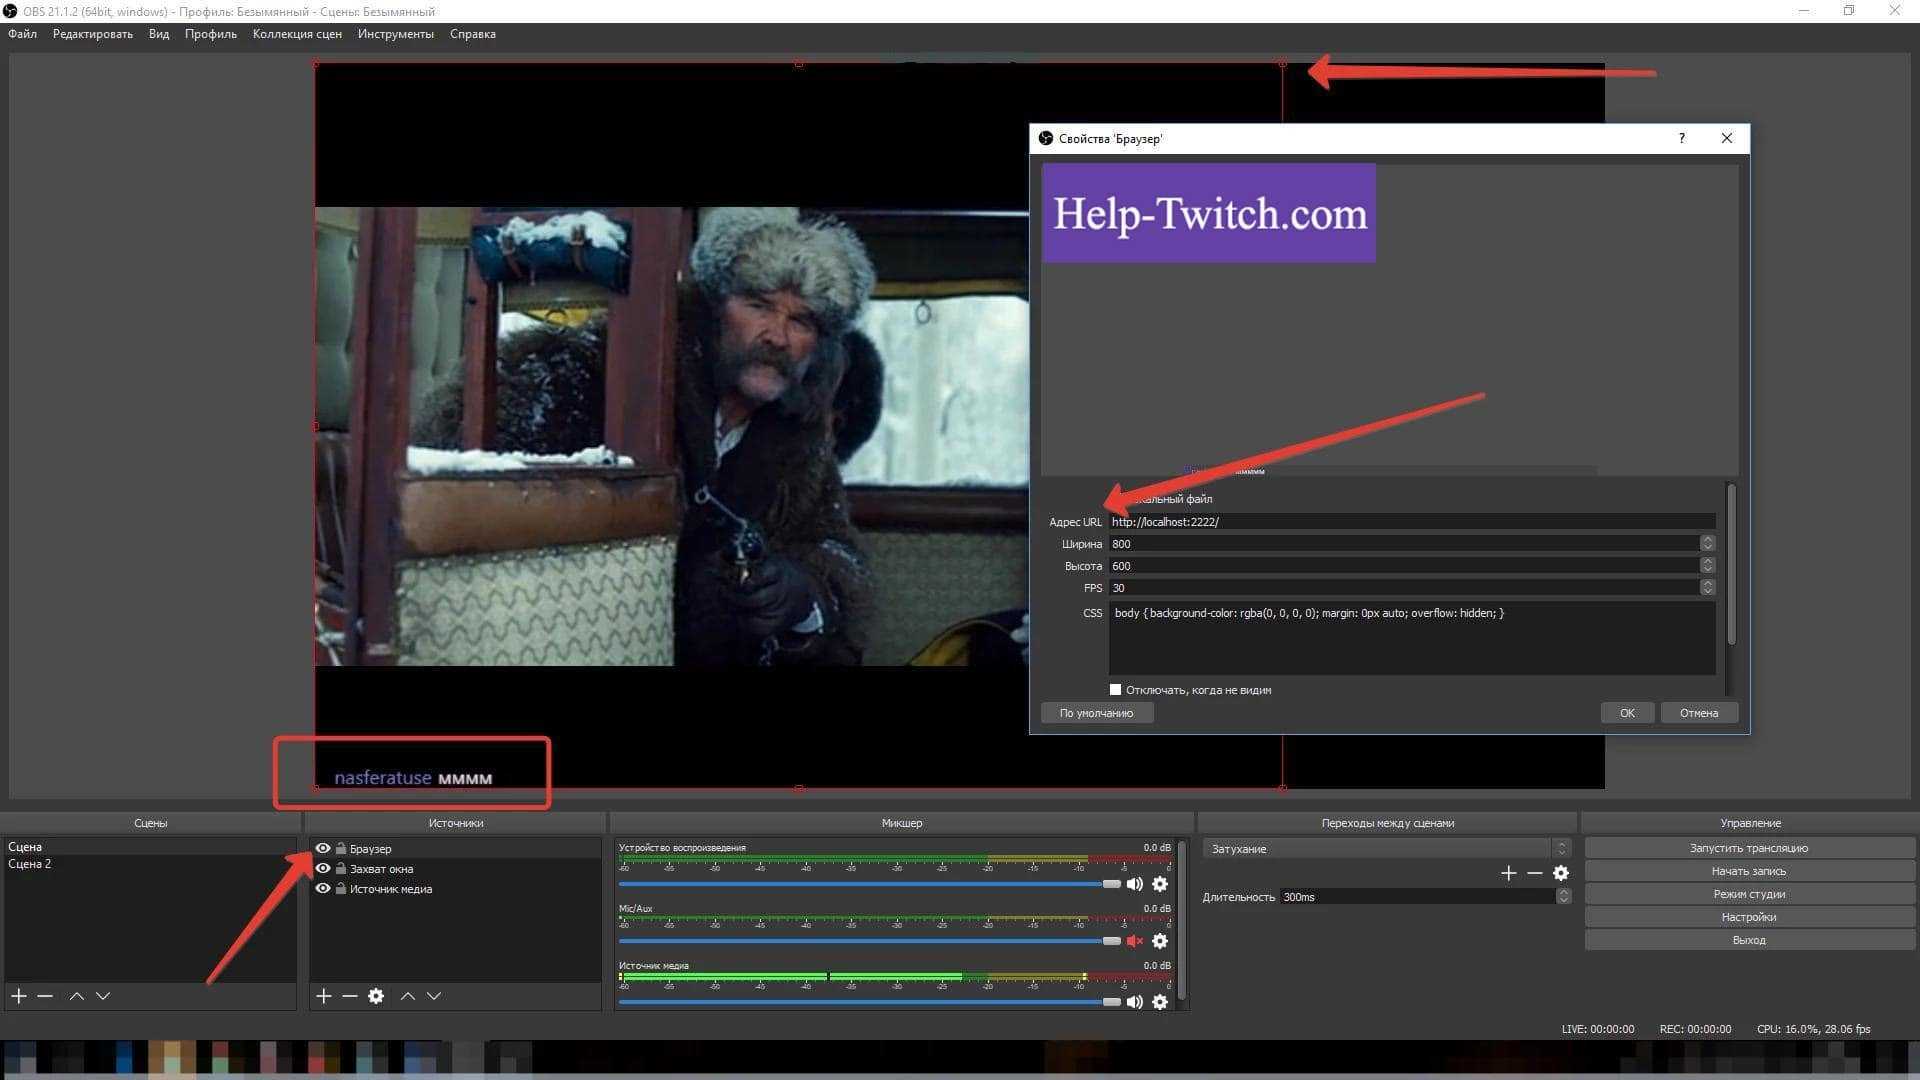The height and width of the screenshot is (1080, 1920).
Task: Remove scene transition with minus icon
Action: [x=1535, y=873]
